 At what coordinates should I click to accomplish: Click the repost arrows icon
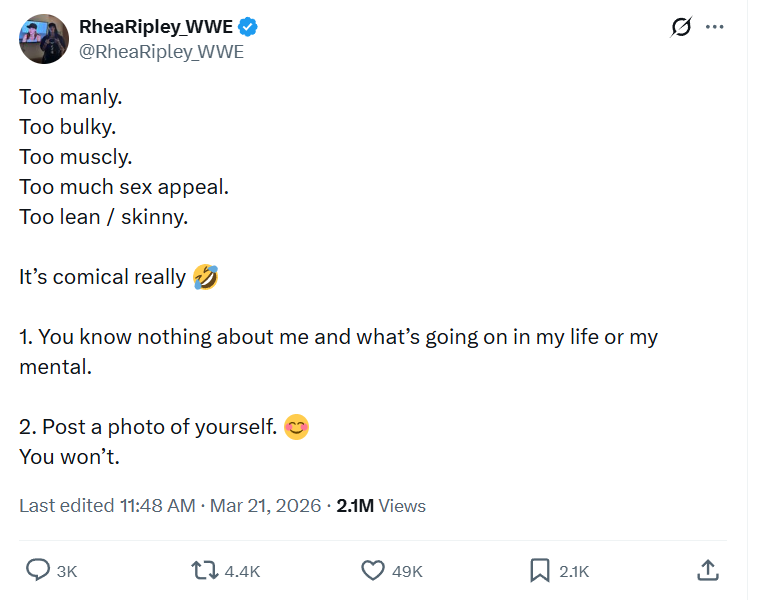(x=204, y=570)
